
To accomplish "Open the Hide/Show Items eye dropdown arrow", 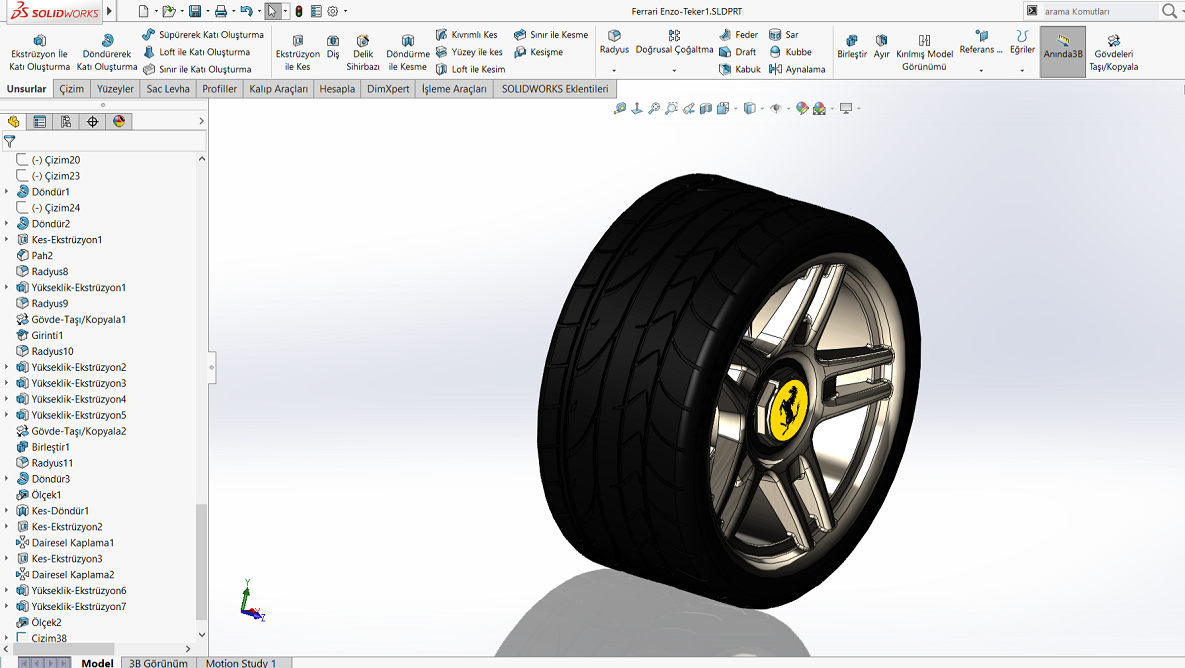I will click(x=788, y=109).
